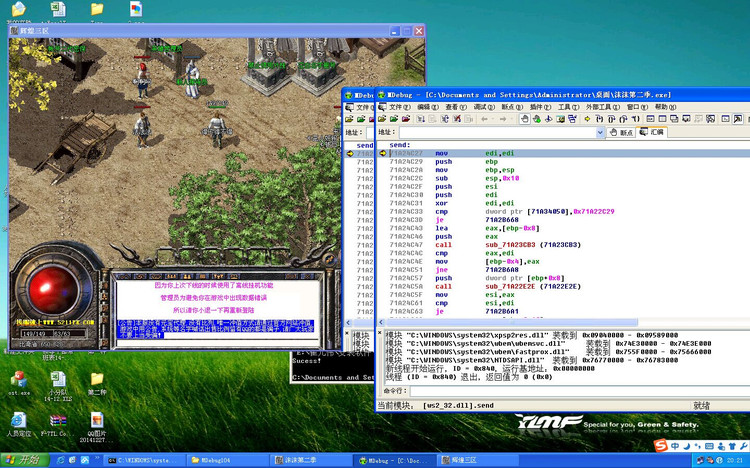Open the 窗口 menu in MDebug
This screenshot has height=468, width=750.
tap(638, 107)
